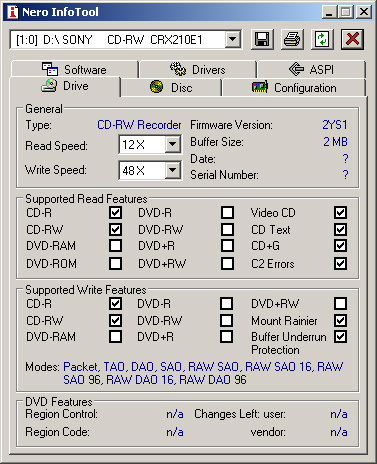The width and height of the screenshot is (377, 464).
Task: Toggle CD-R checkbox in Supported Write Features
Action: pyautogui.click(x=115, y=303)
